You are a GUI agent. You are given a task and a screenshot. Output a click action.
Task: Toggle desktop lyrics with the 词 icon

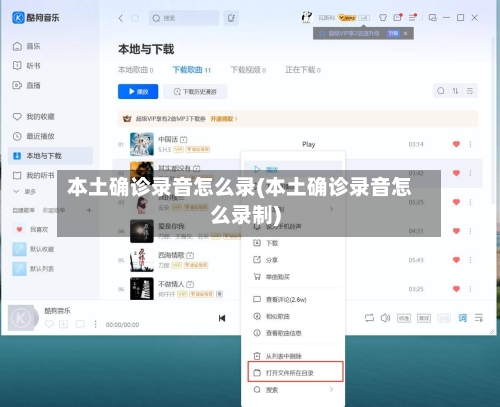(462, 318)
